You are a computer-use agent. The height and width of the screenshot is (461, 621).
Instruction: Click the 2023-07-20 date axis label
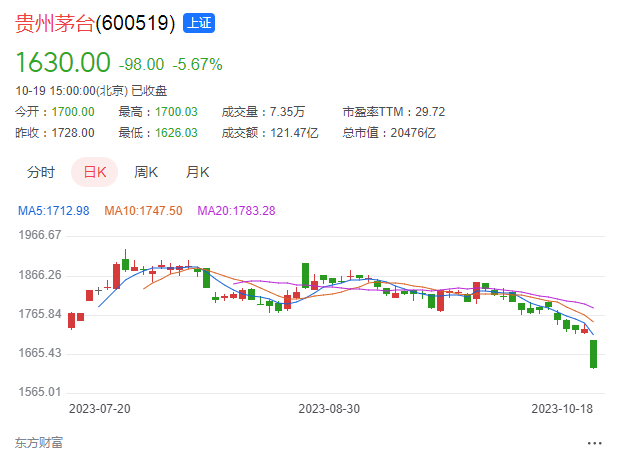[100, 408]
